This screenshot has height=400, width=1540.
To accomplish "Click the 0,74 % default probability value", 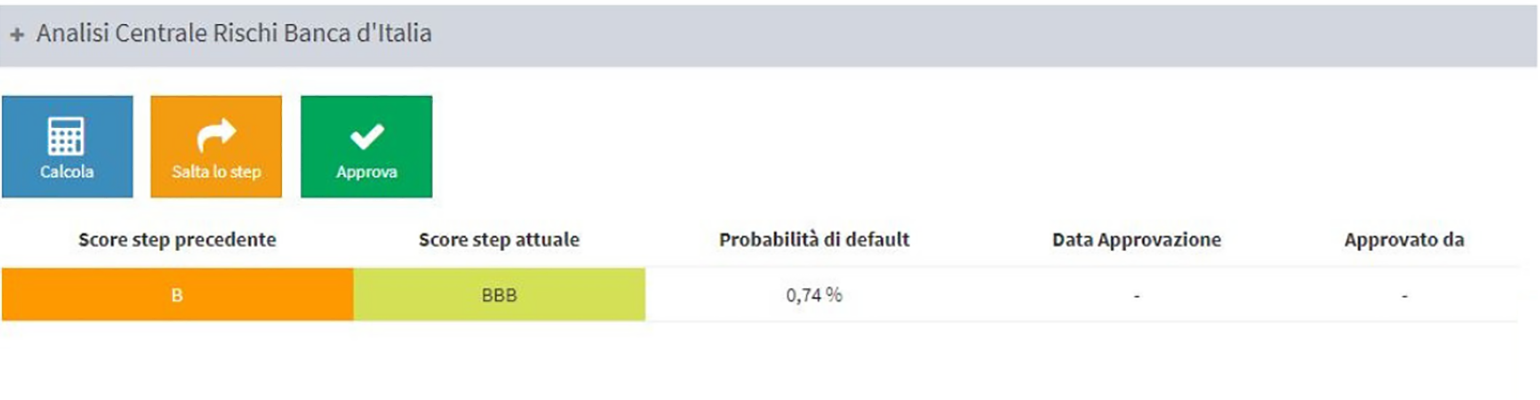I will tap(814, 295).
